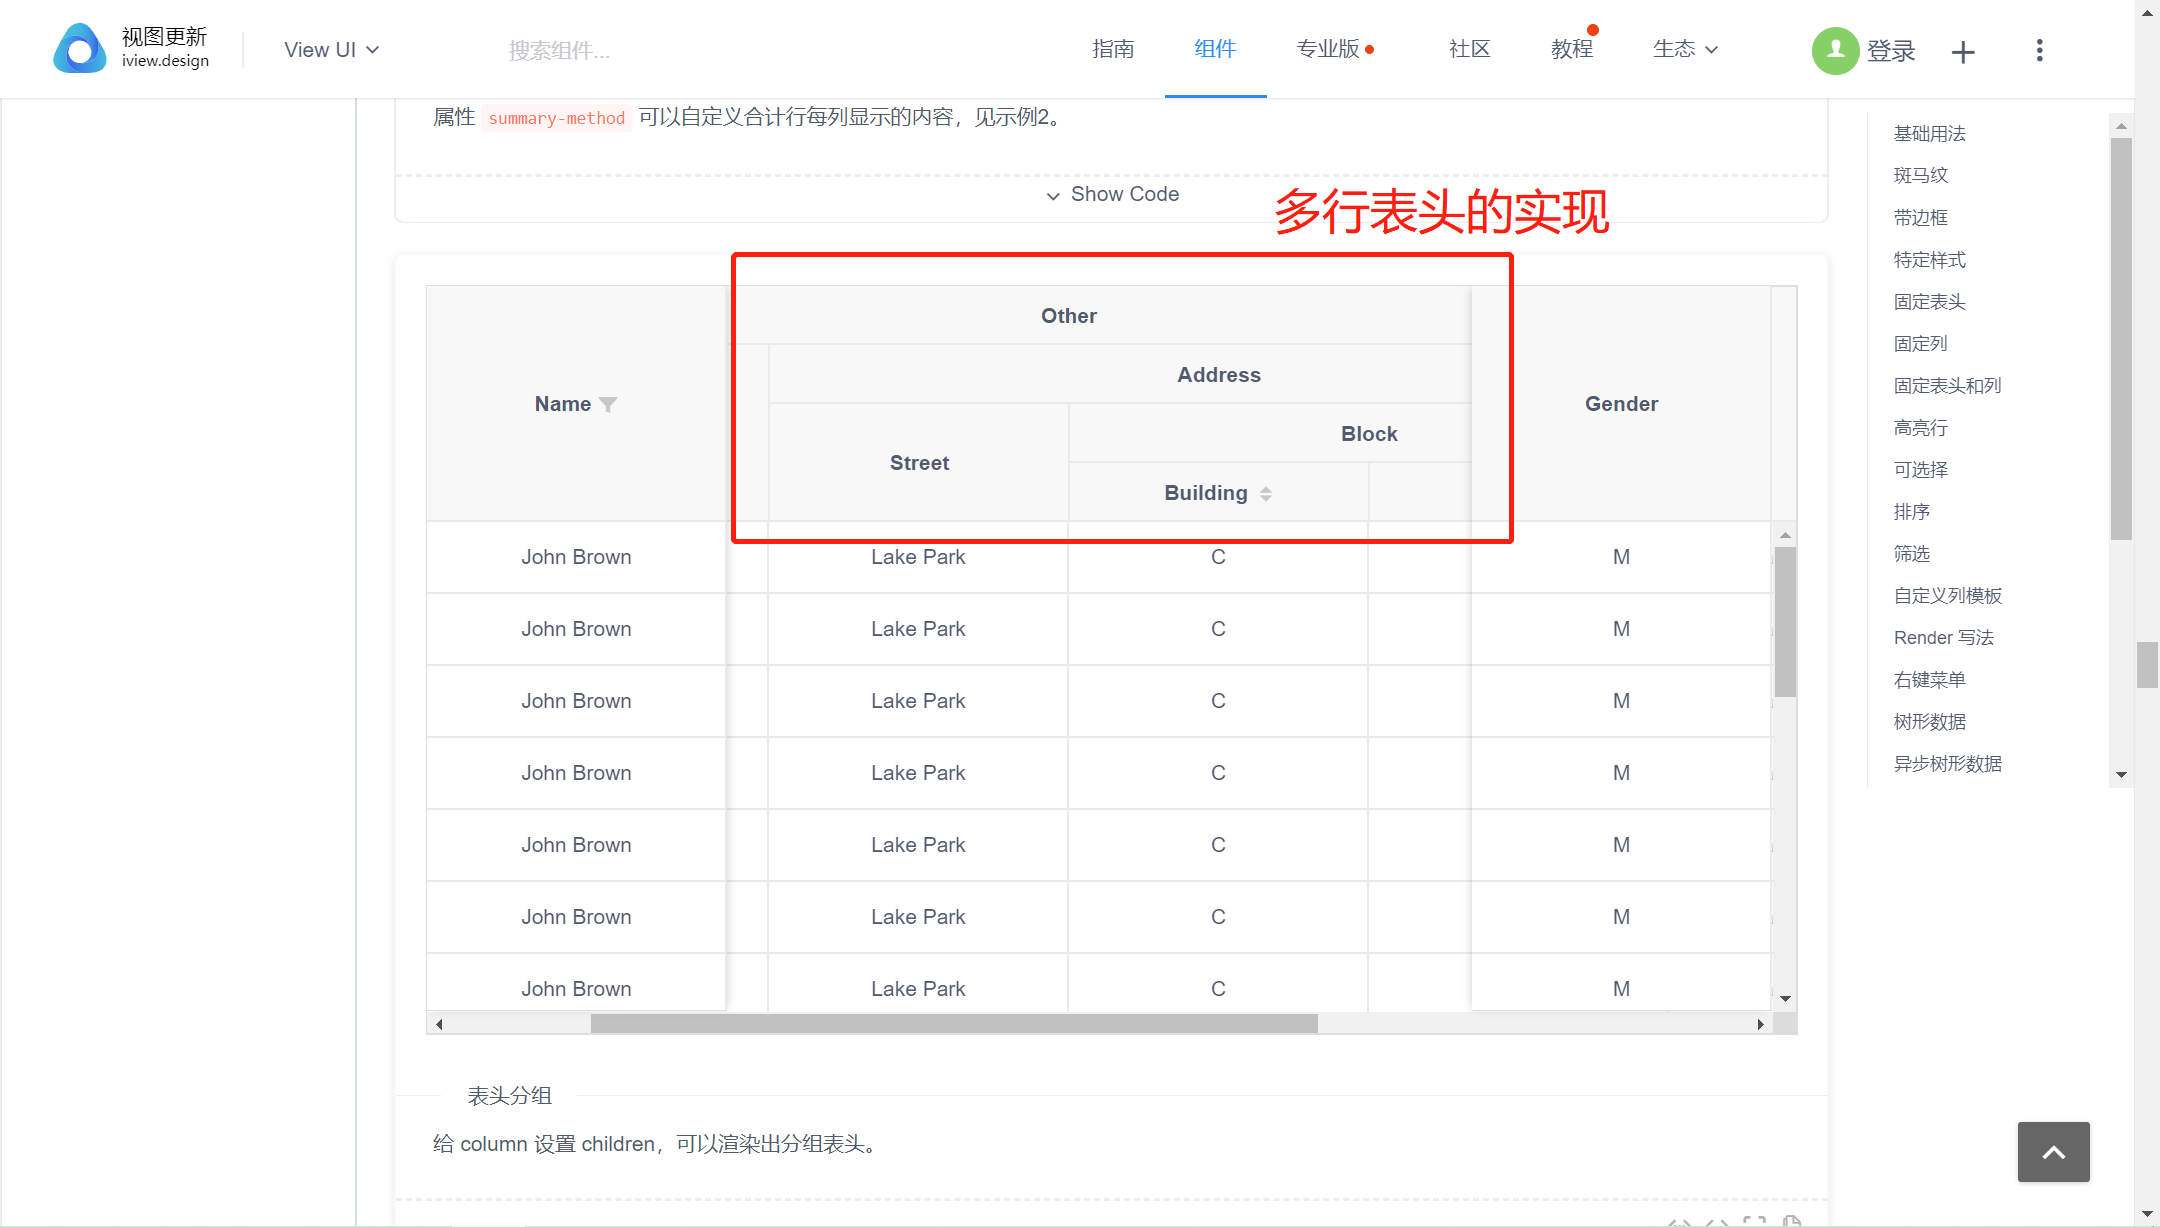The height and width of the screenshot is (1227, 2160).
Task: Click the Gender column header
Action: (x=1621, y=404)
